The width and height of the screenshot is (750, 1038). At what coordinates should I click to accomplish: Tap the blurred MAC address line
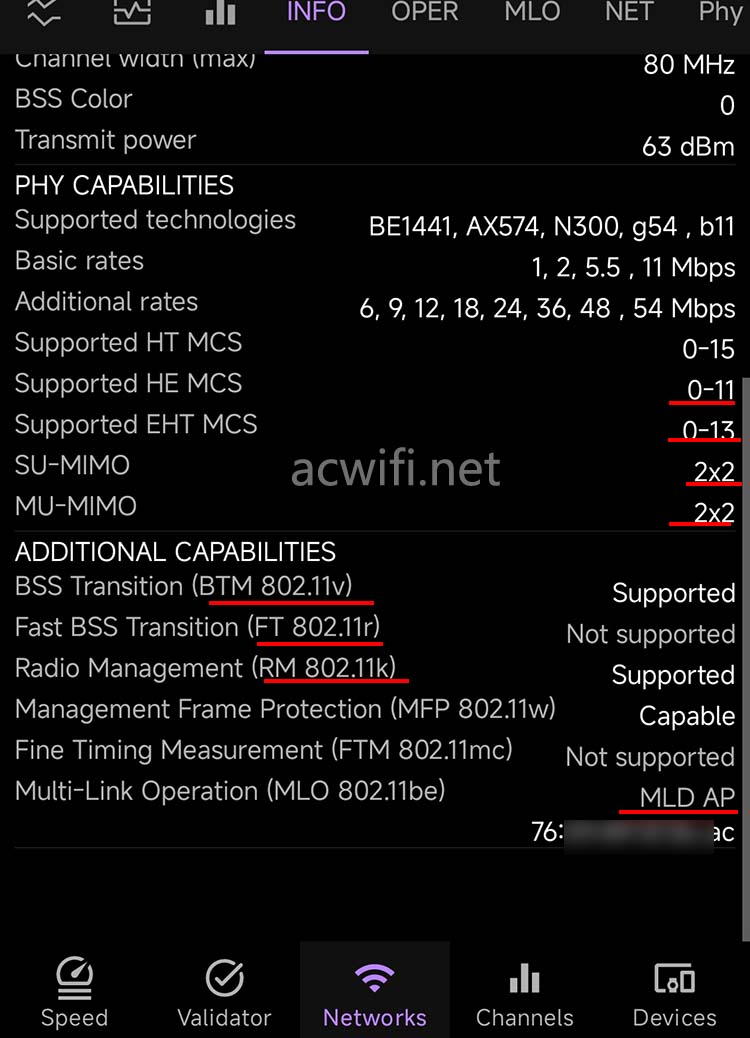pyautogui.click(x=633, y=832)
